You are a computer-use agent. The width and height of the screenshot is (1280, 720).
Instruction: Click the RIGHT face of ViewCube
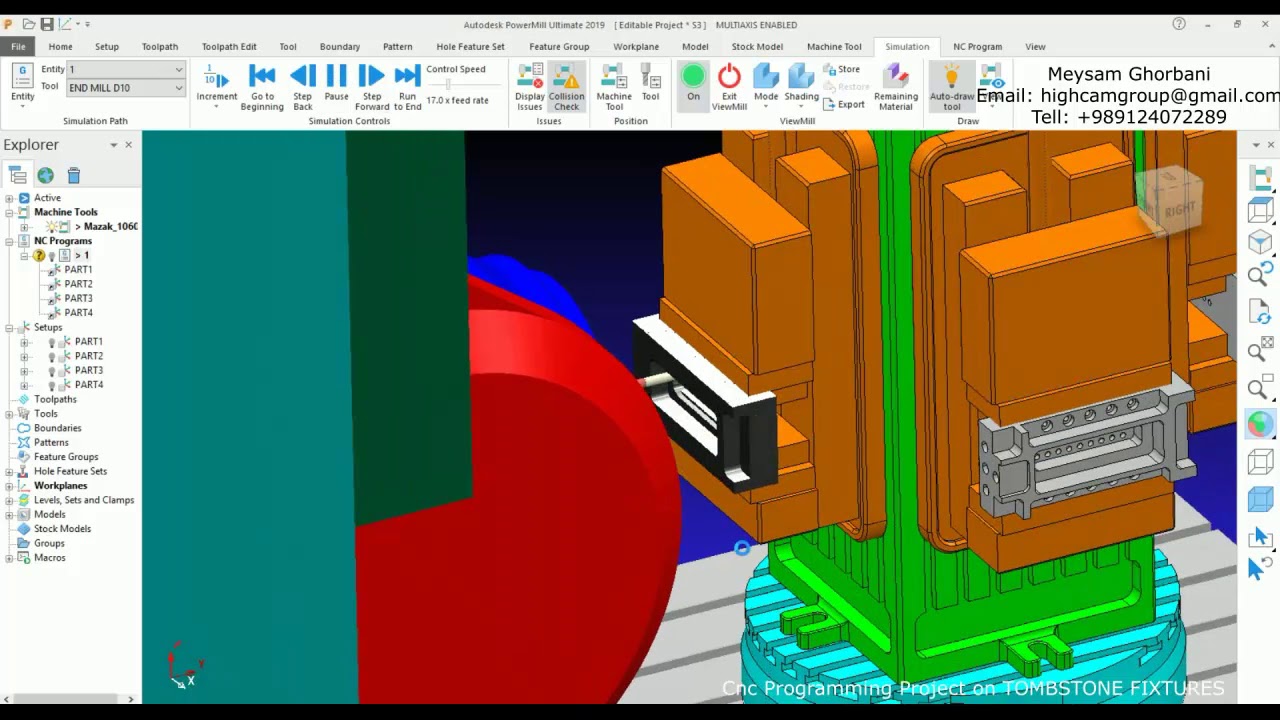tap(1179, 209)
